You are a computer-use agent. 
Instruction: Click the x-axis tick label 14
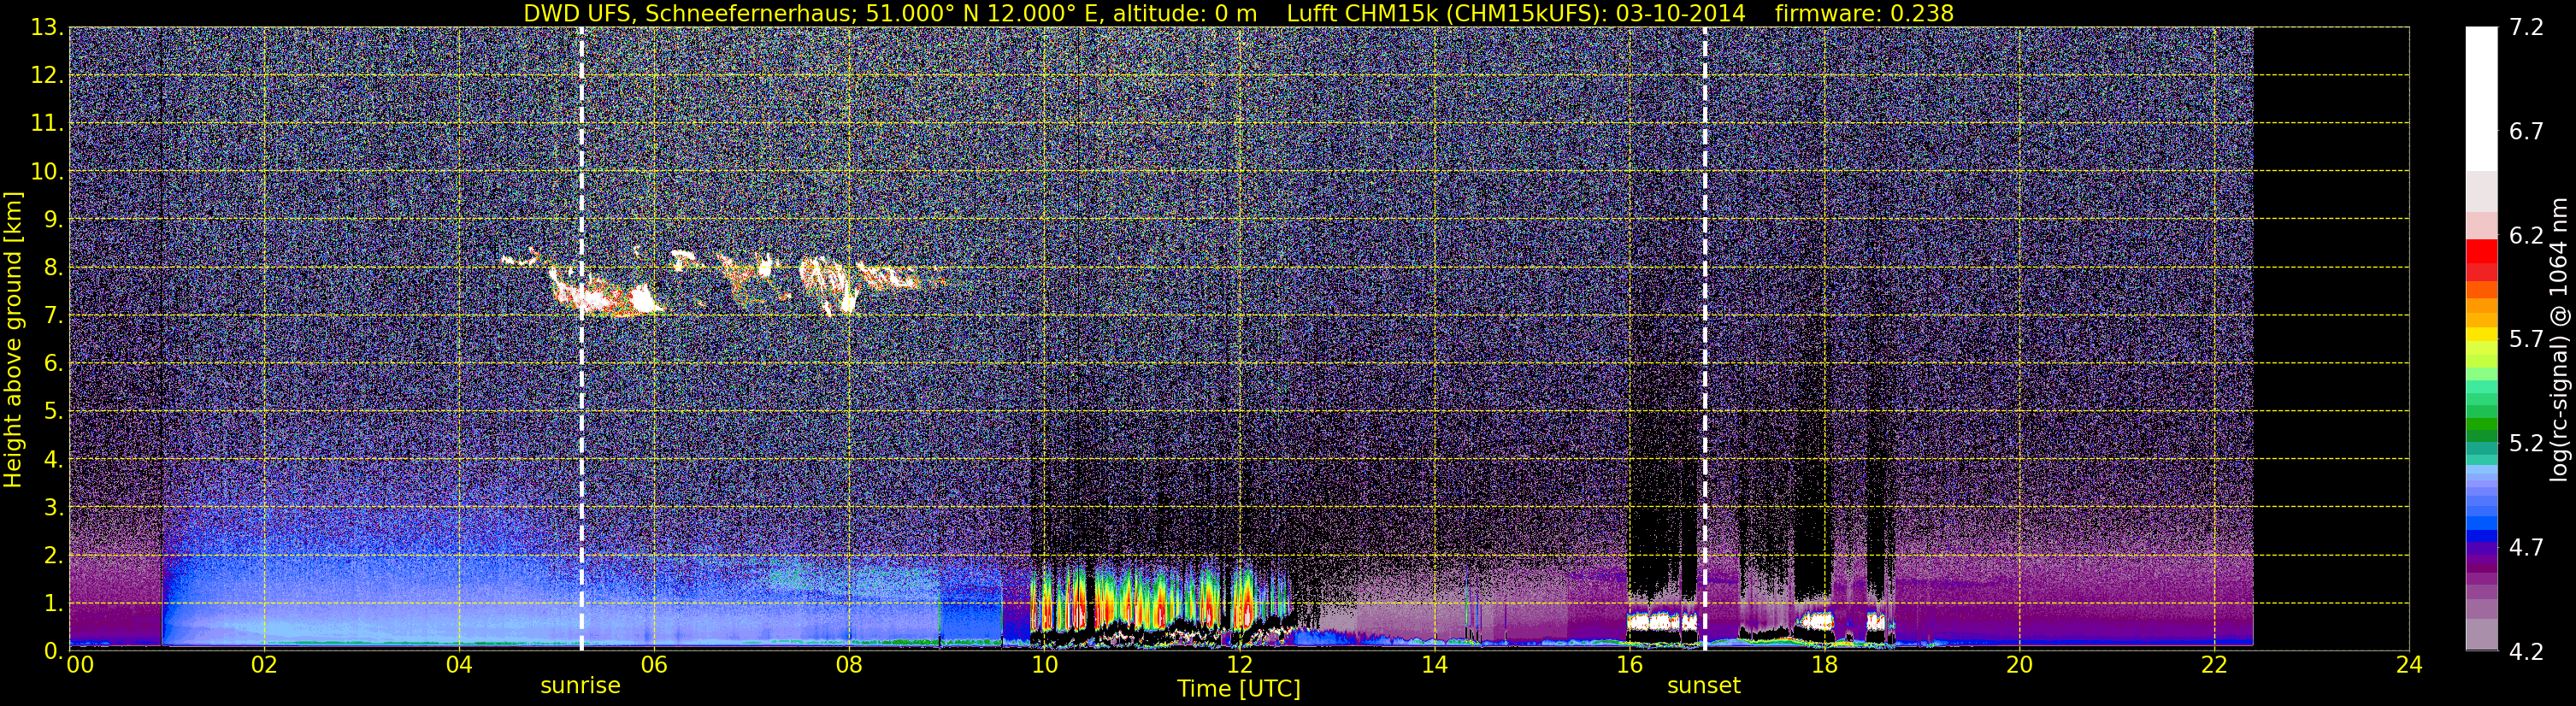(1434, 665)
